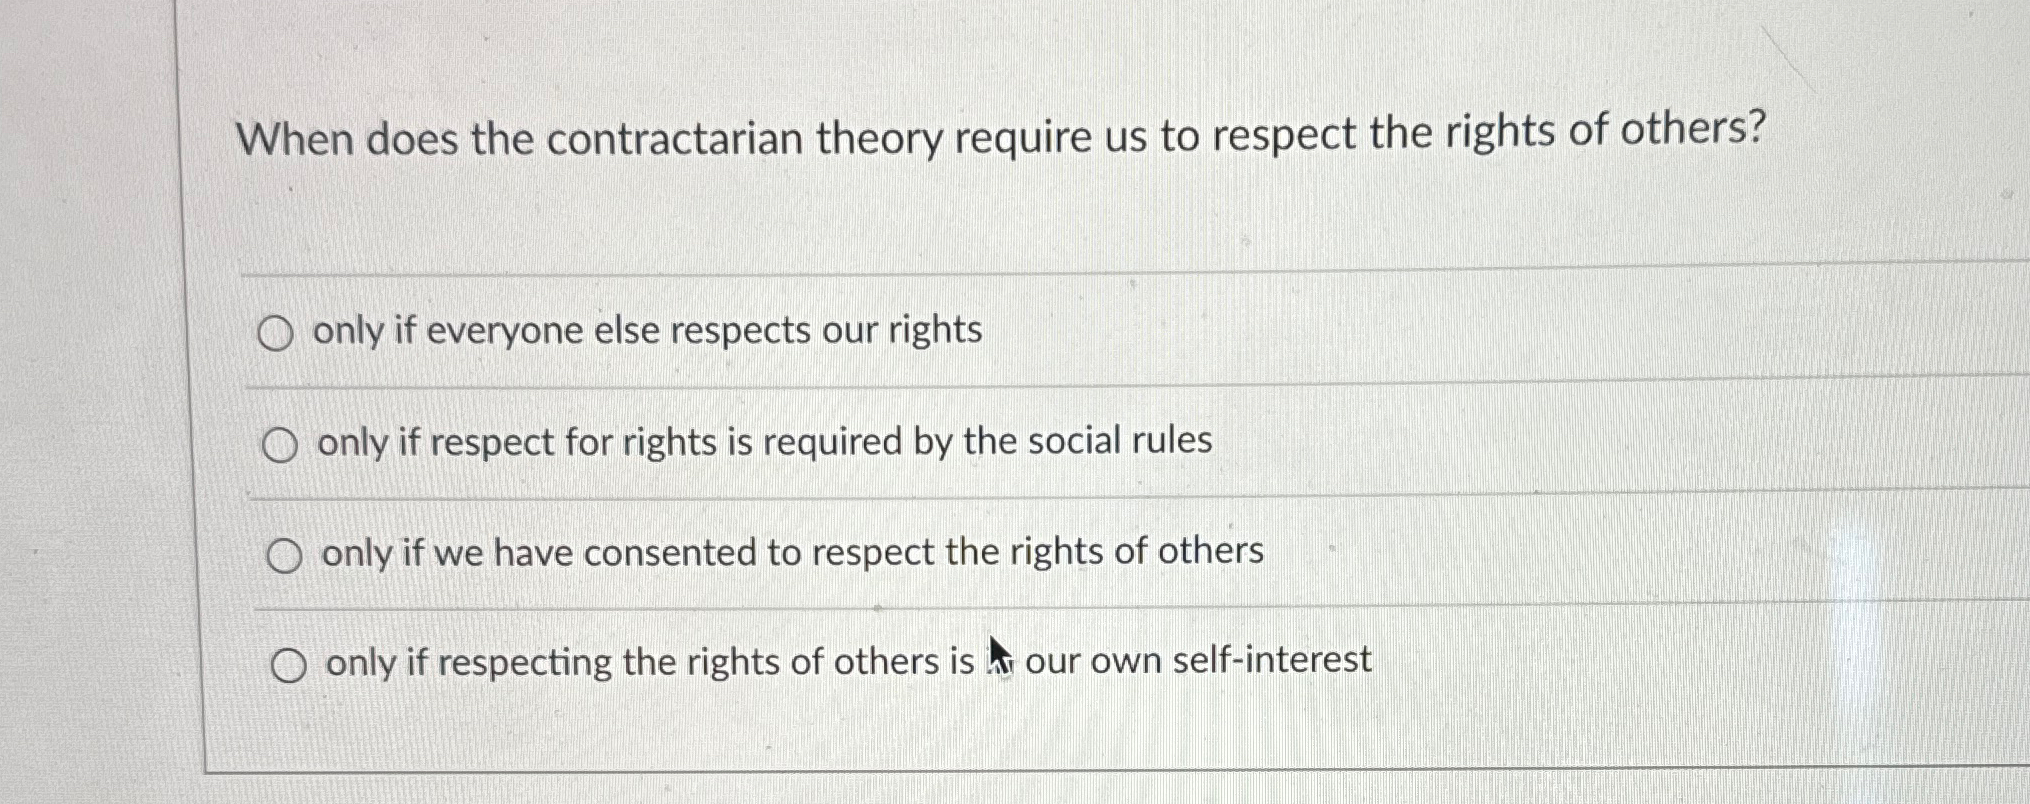The image size is (2030, 804).
Task: Click the answer text about everyone else respecting rights
Action: 648,330
